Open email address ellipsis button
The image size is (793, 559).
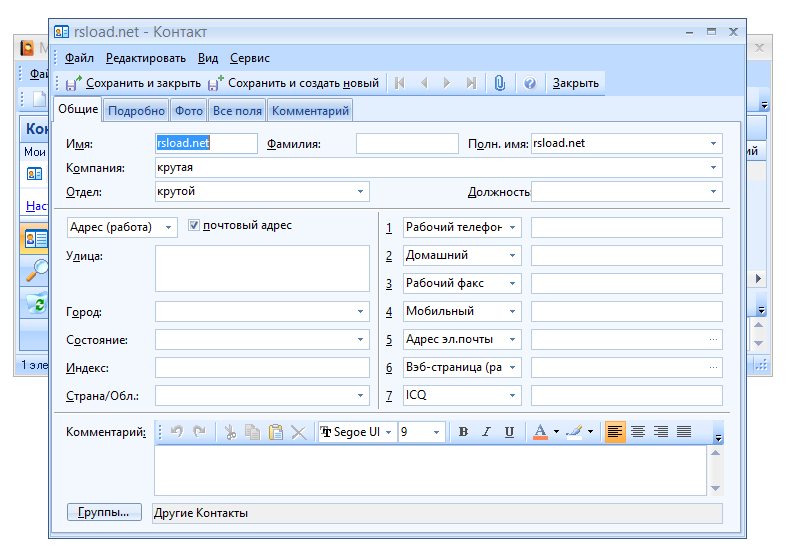[714, 339]
